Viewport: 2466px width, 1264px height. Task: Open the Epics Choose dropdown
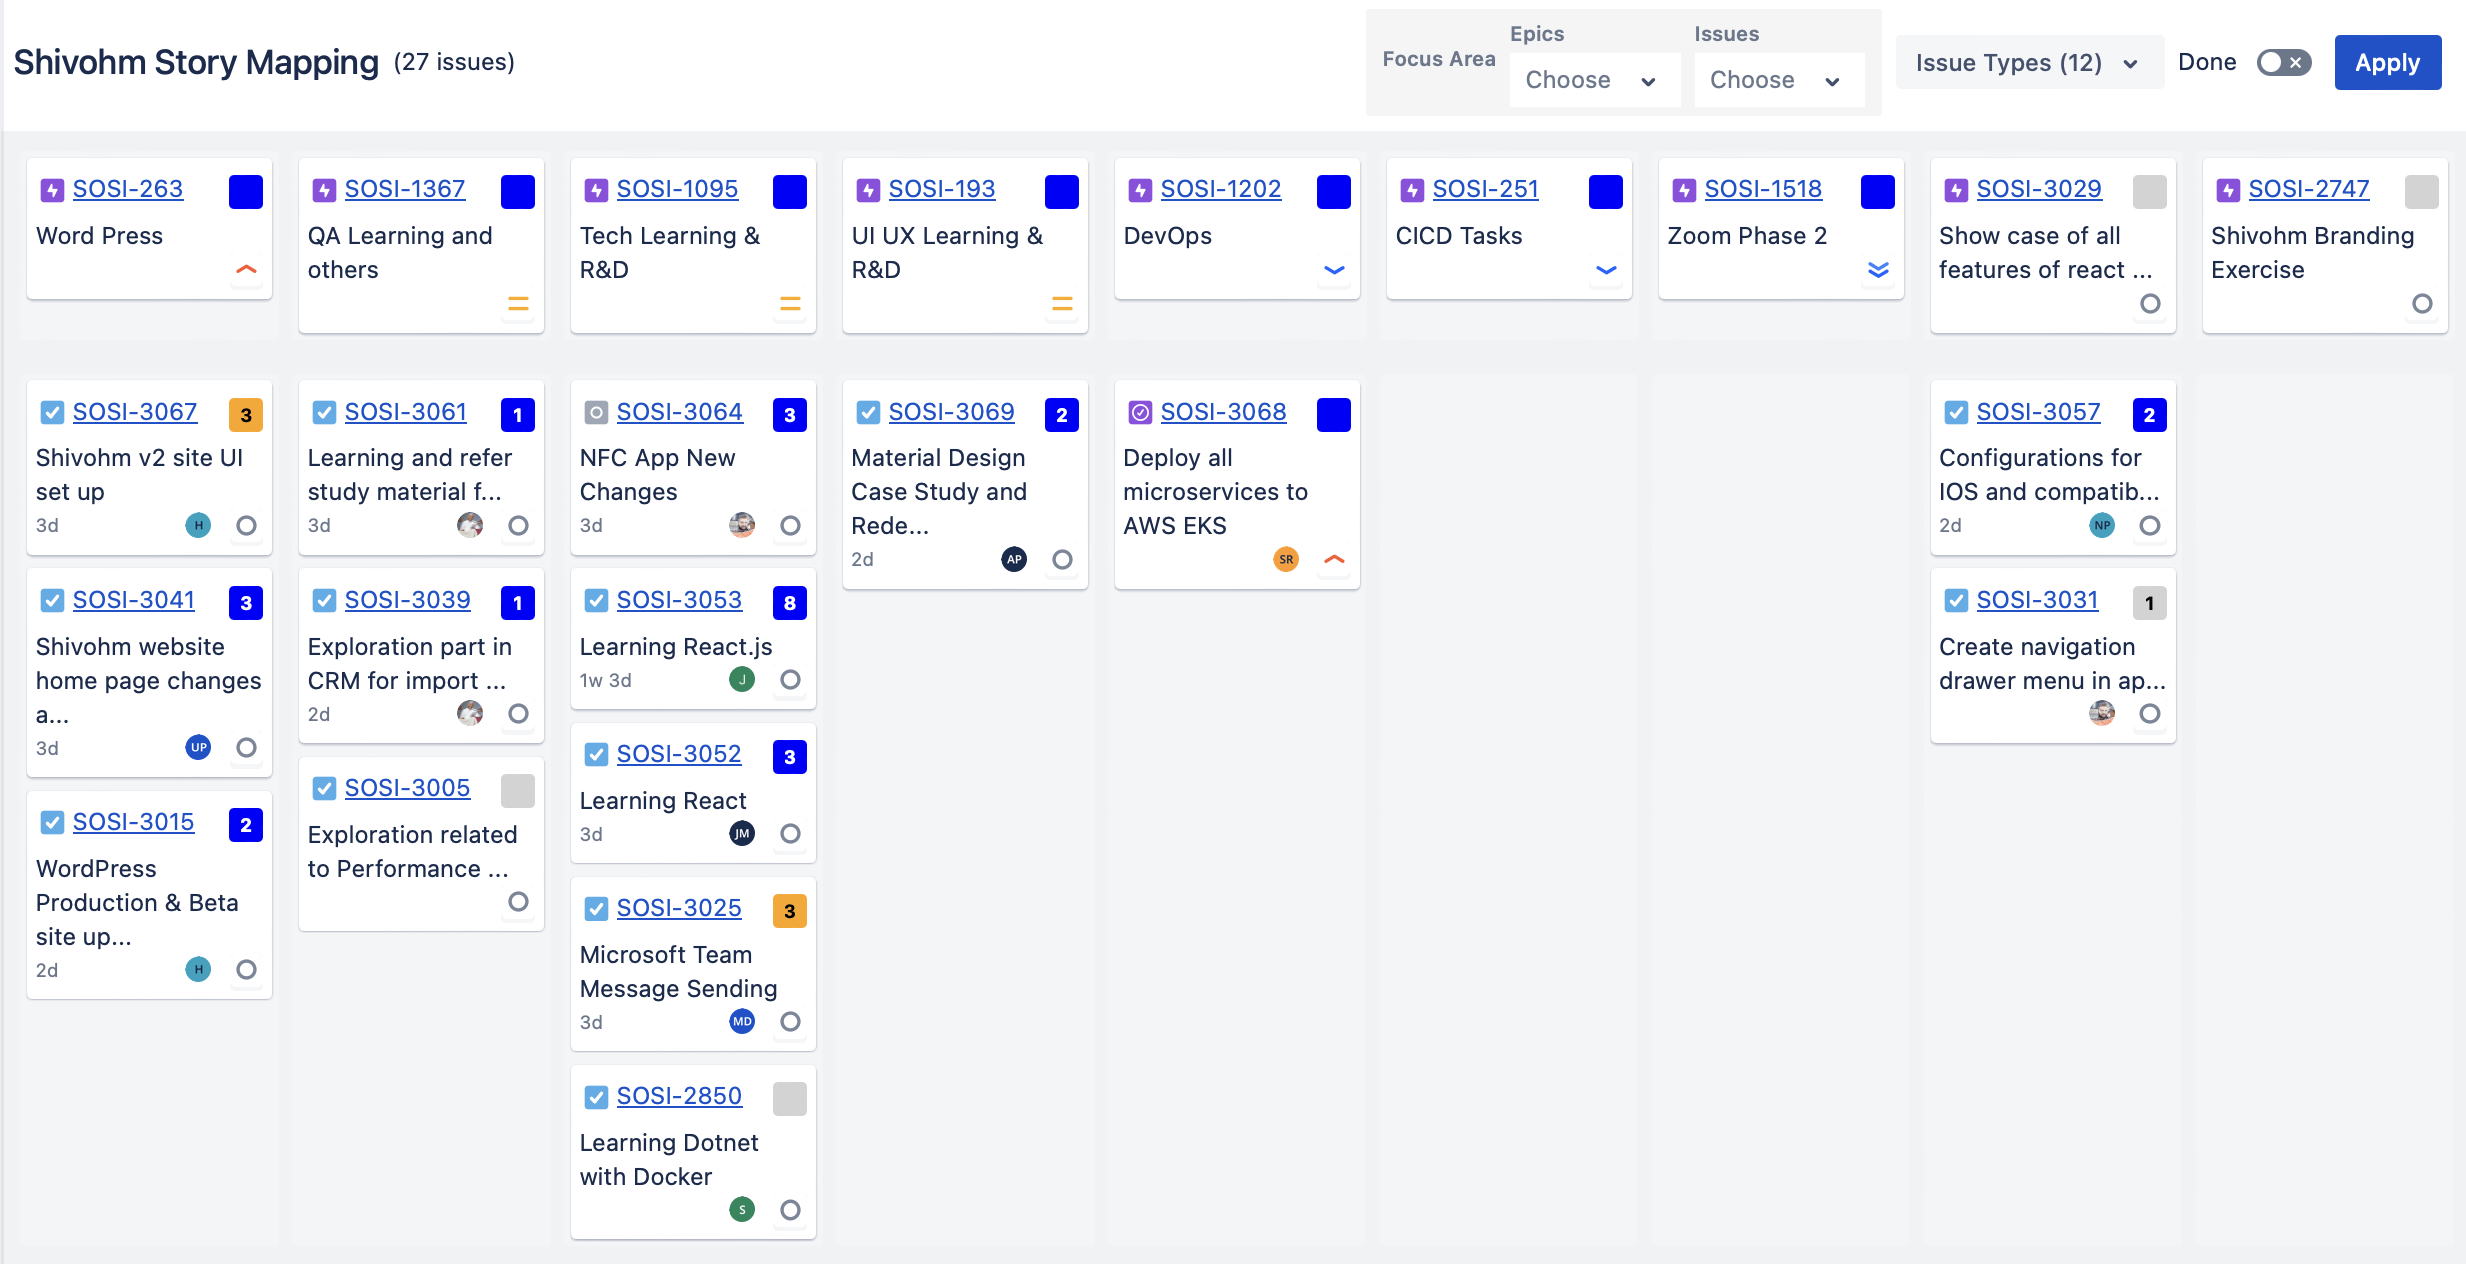point(1590,80)
